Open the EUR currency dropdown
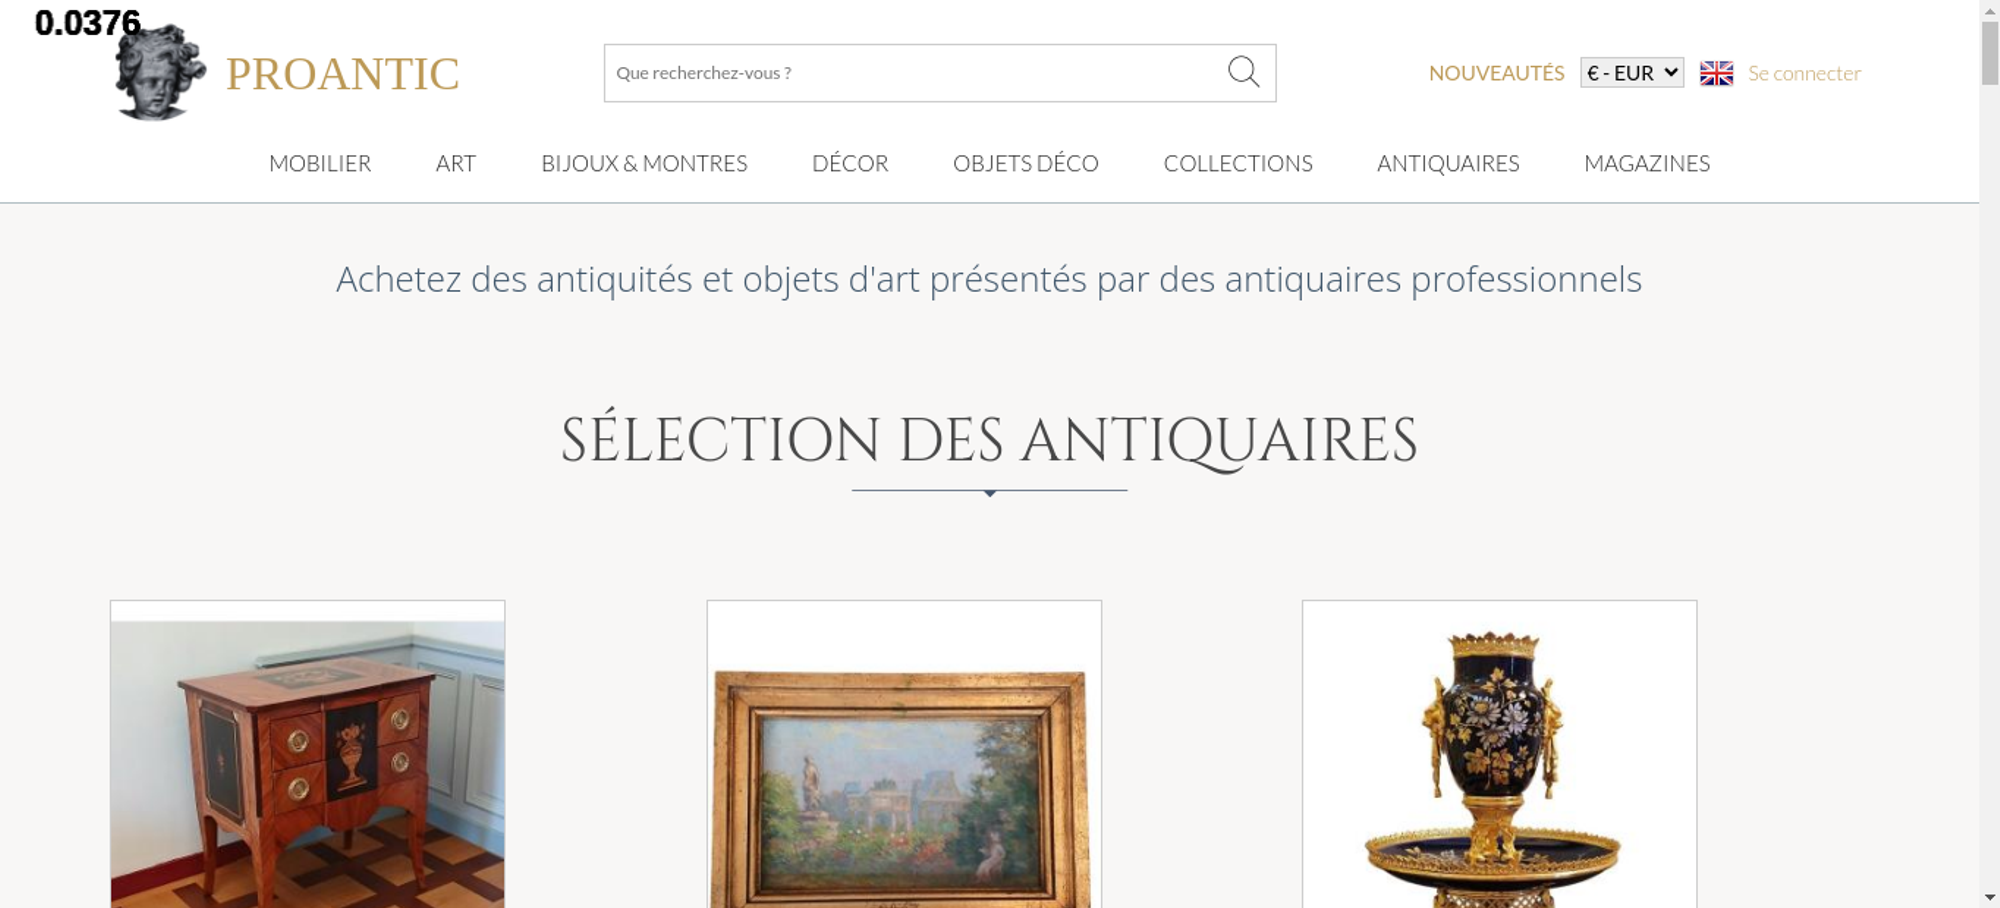This screenshot has width=2000, height=908. (x=1632, y=73)
